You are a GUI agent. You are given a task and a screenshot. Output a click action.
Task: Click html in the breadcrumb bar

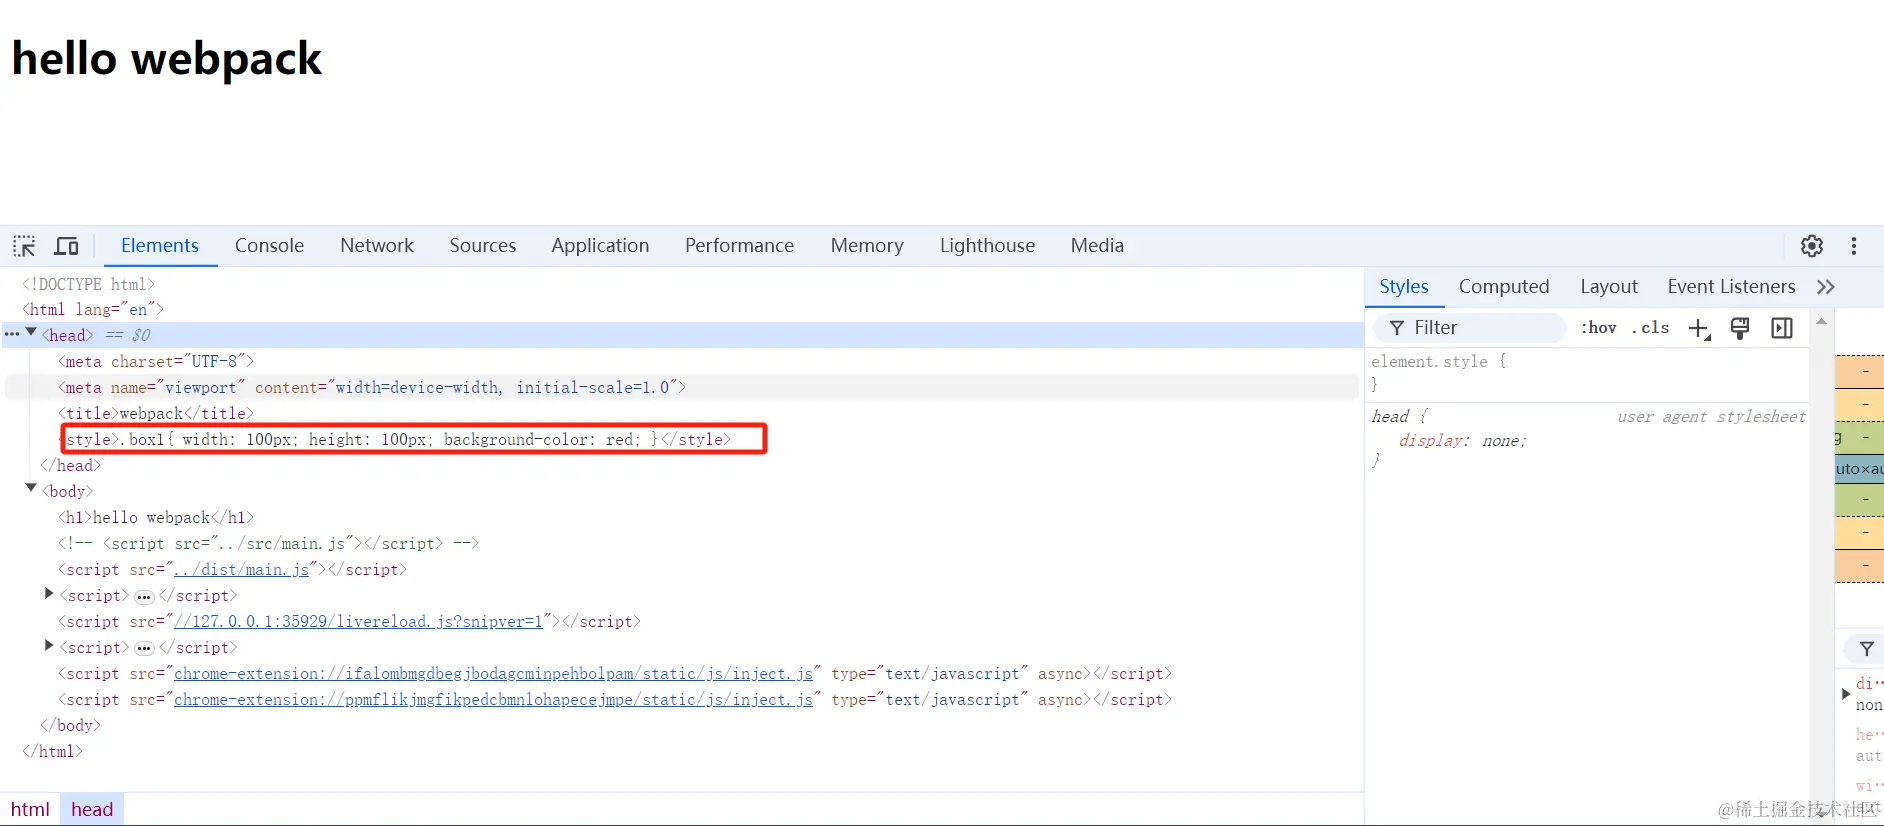[x=30, y=810]
